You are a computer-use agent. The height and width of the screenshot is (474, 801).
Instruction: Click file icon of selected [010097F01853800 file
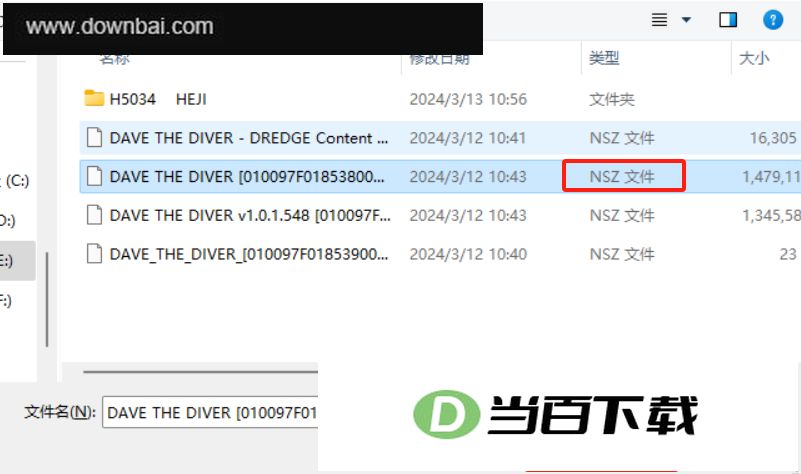94,177
